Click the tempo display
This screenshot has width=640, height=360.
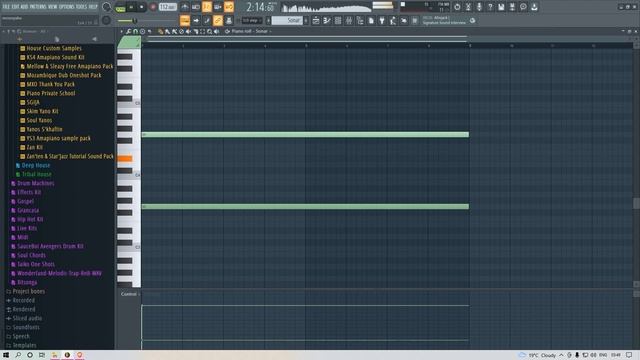click(167, 7)
